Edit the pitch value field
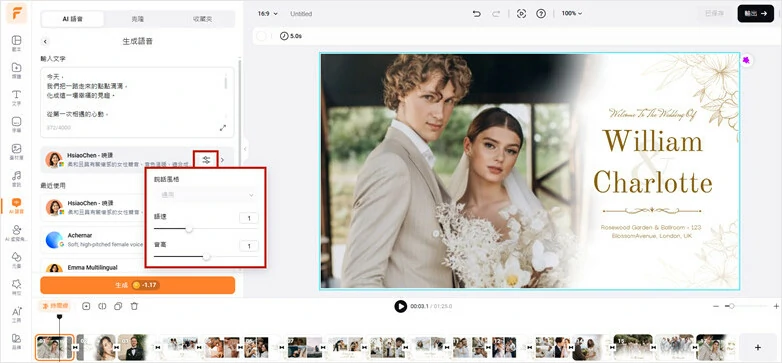The height and width of the screenshot is (363, 782). [x=248, y=245]
